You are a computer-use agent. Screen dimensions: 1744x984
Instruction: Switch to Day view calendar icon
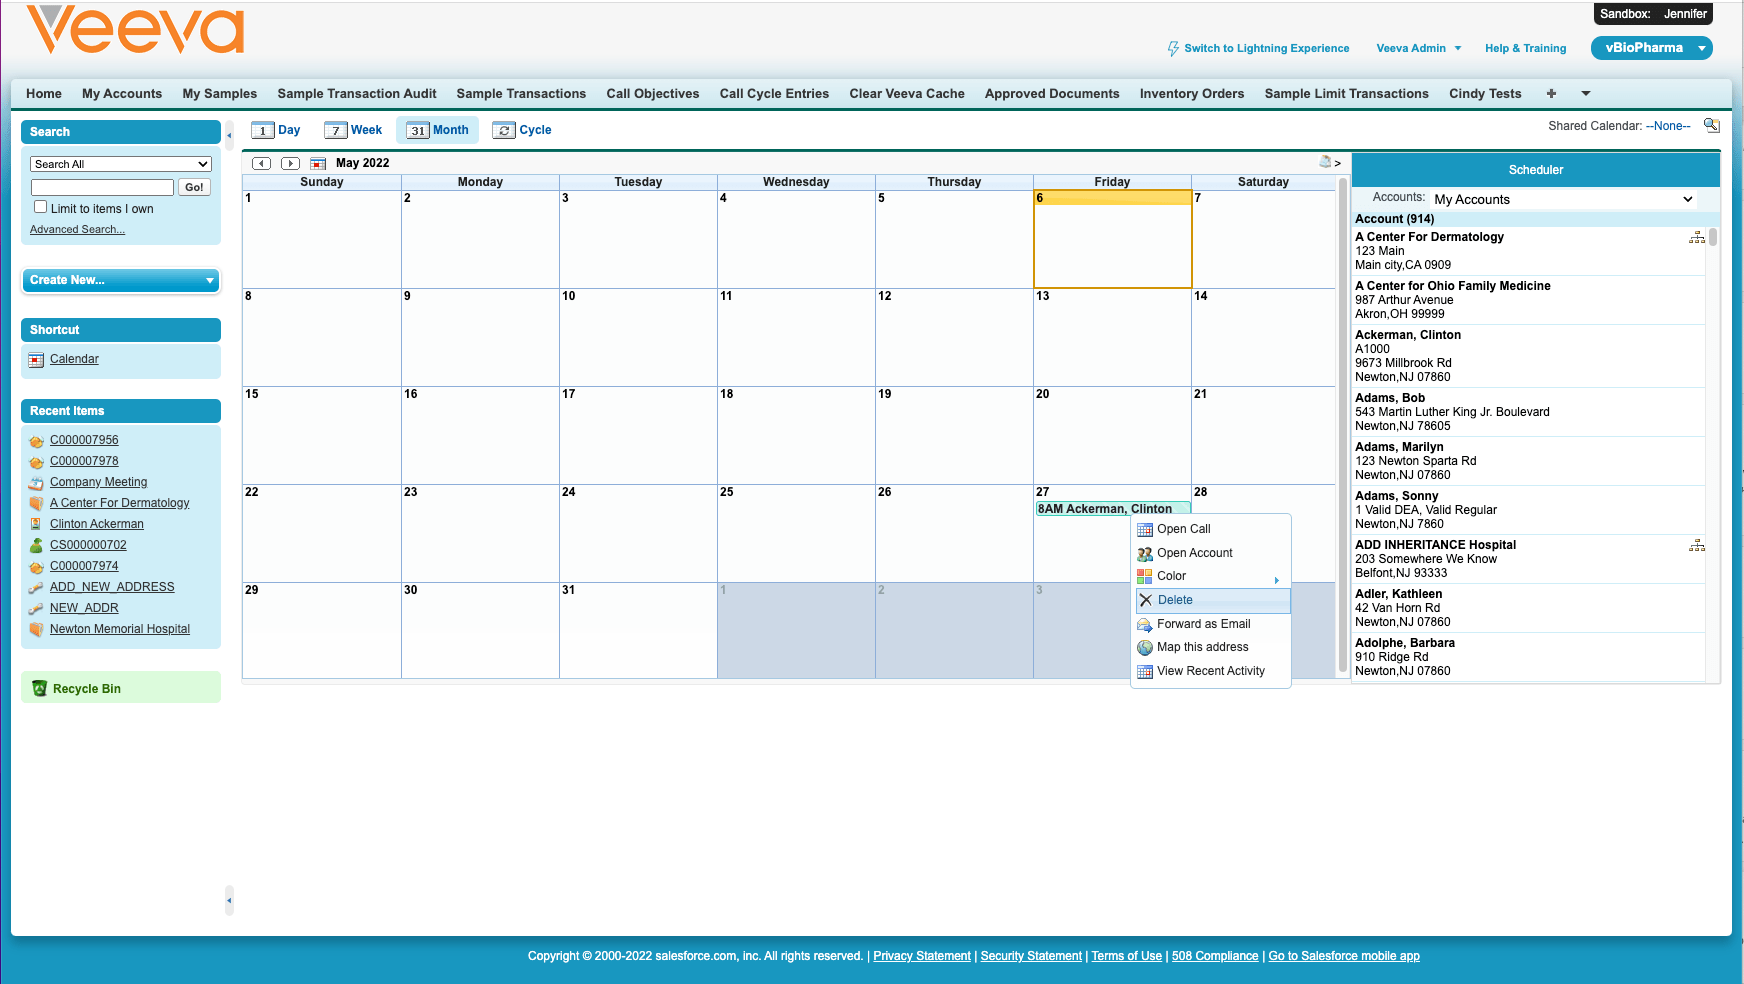[262, 130]
